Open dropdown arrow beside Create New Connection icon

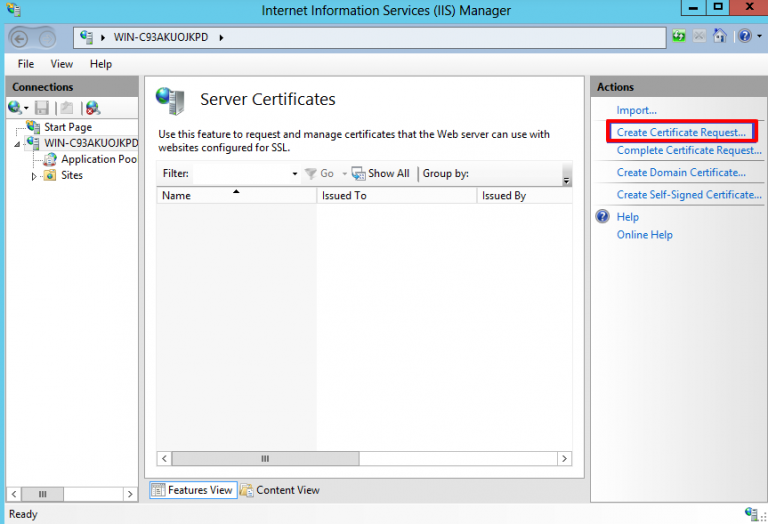tap(26, 108)
